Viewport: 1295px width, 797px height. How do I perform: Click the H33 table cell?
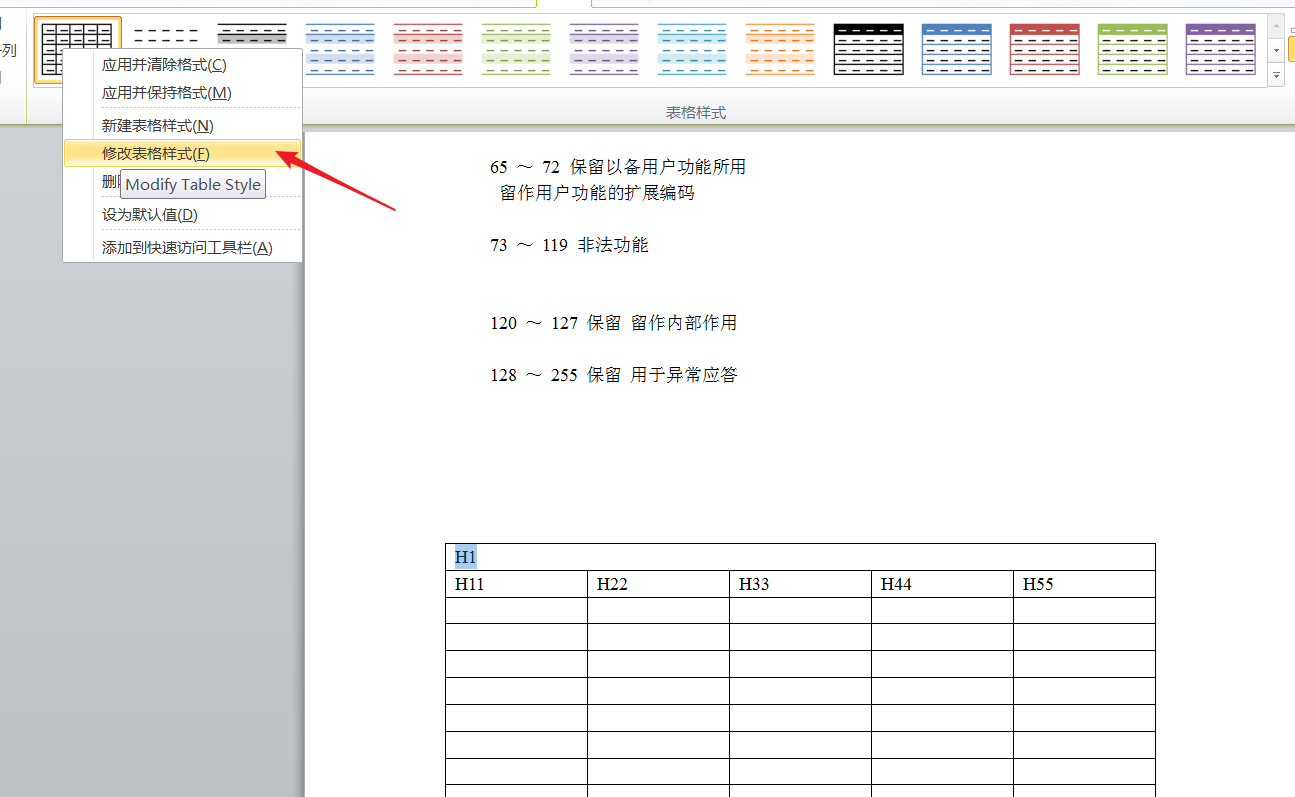800,584
